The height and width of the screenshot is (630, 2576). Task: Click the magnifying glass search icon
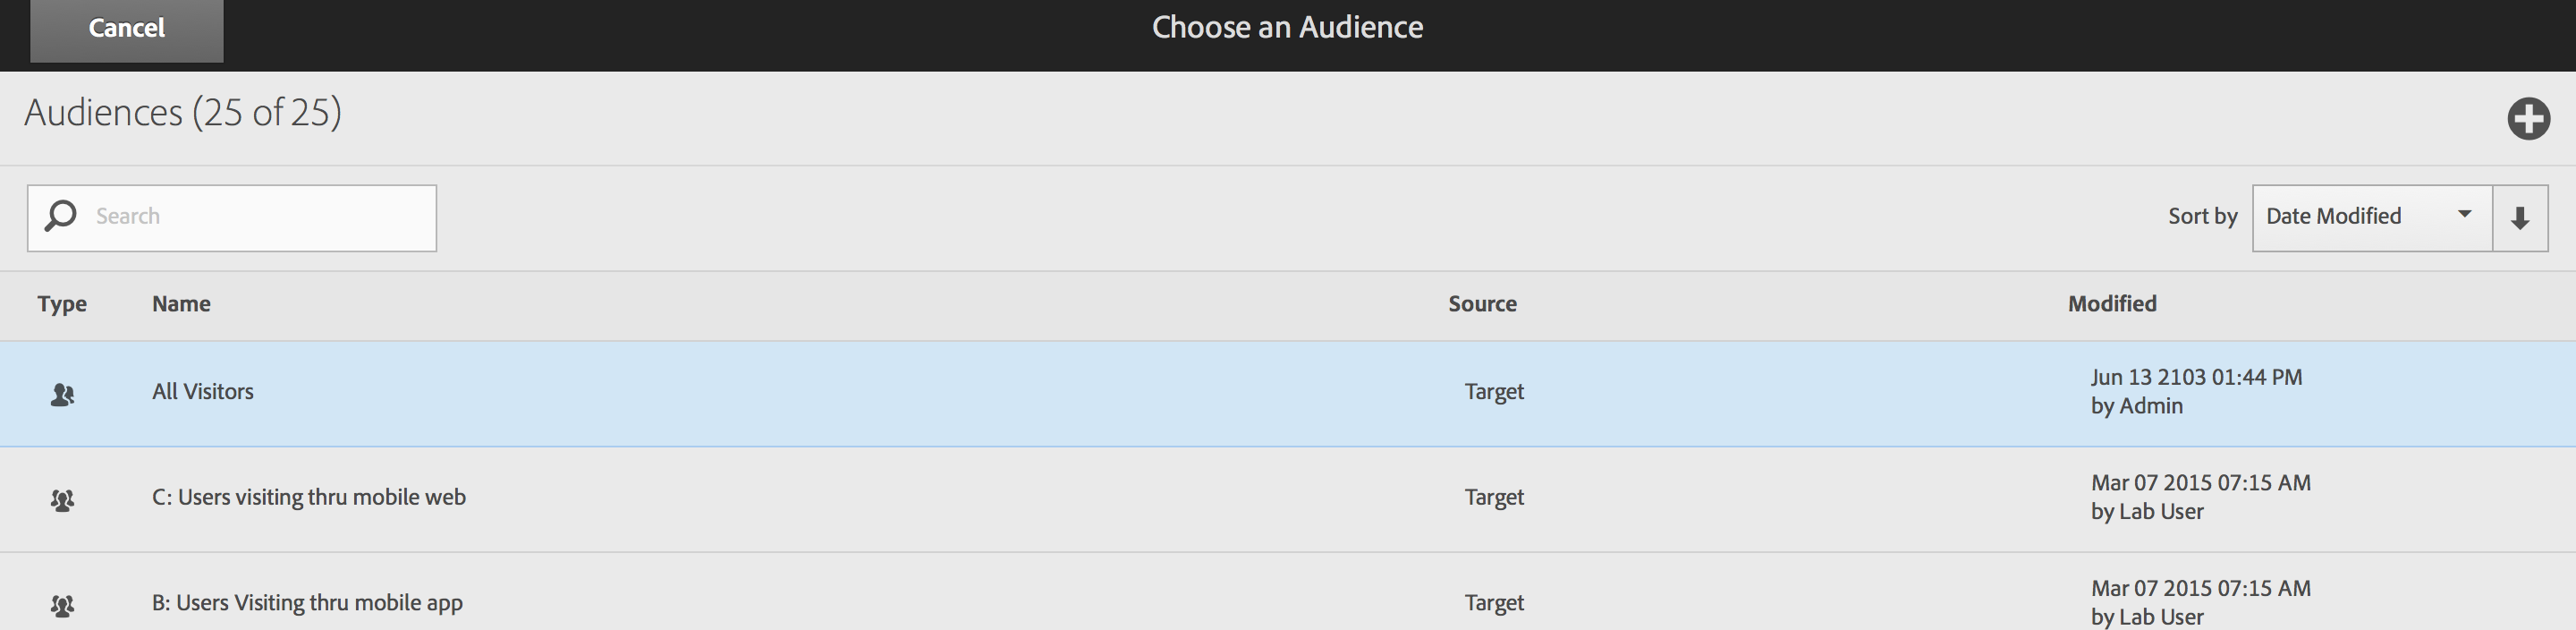pyautogui.click(x=61, y=216)
